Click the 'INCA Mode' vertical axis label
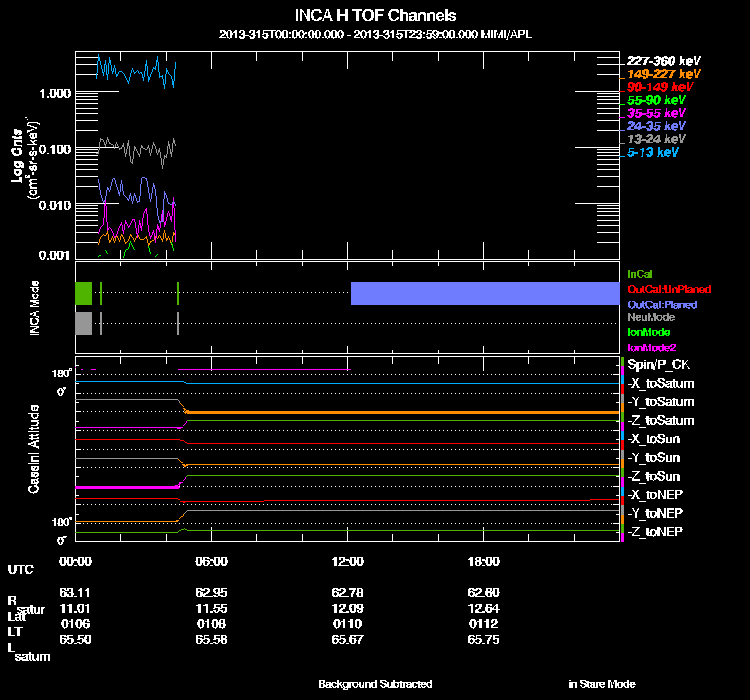 click(34, 308)
